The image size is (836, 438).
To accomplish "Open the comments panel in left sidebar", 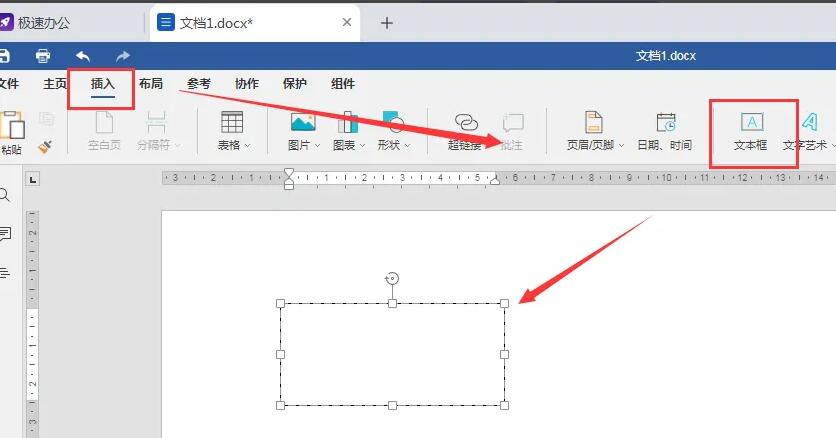I will tap(5, 233).
